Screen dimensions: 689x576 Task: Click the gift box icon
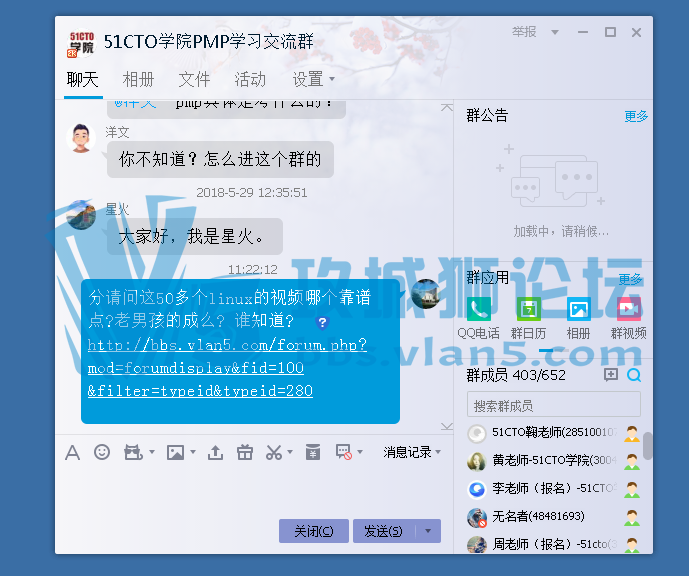pos(245,452)
